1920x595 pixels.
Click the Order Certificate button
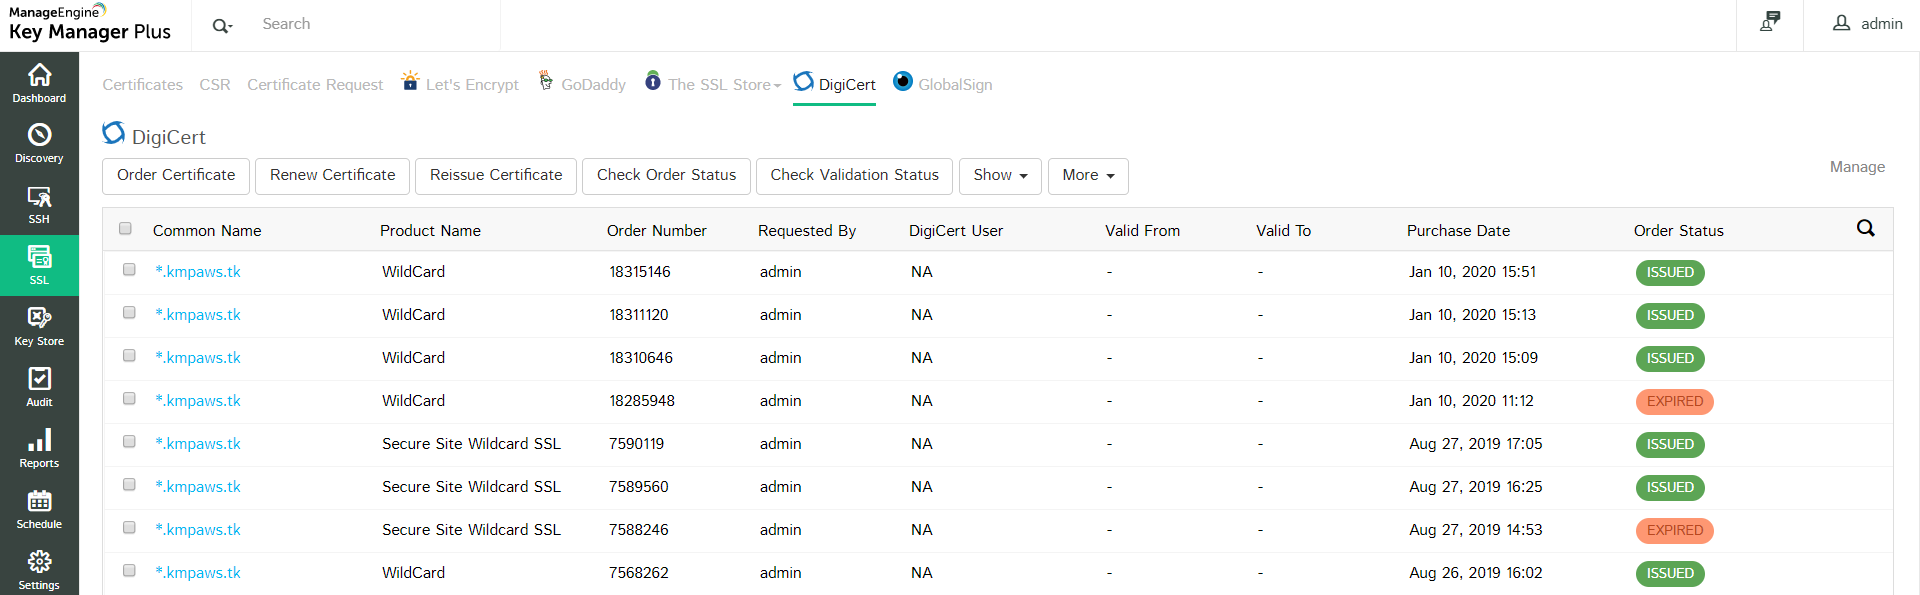(x=176, y=176)
